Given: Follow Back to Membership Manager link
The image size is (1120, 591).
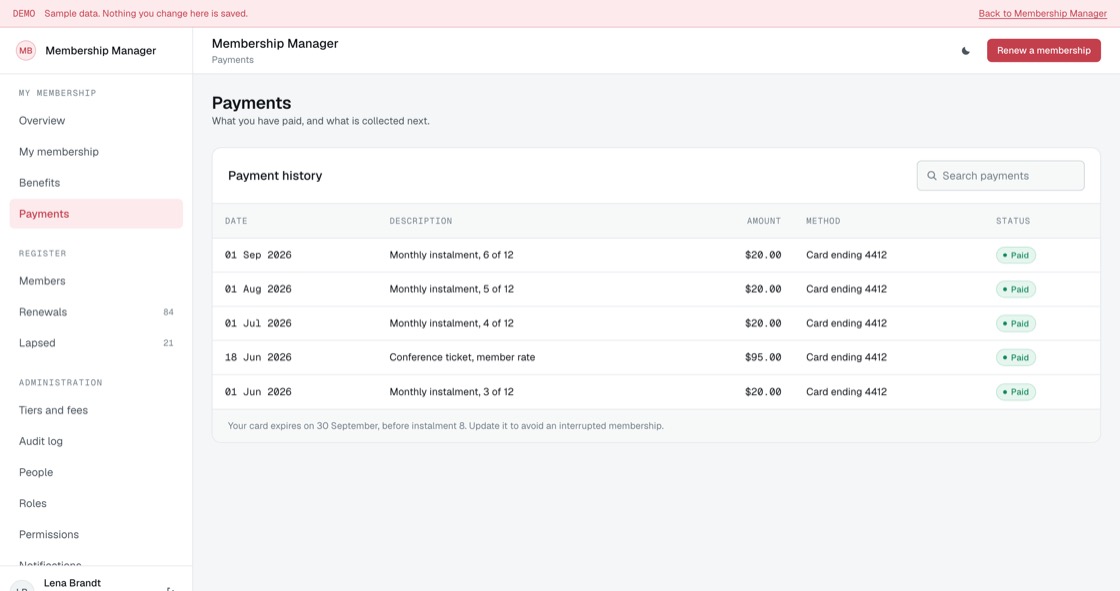Looking at the screenshot, I should pos(1042,14).
